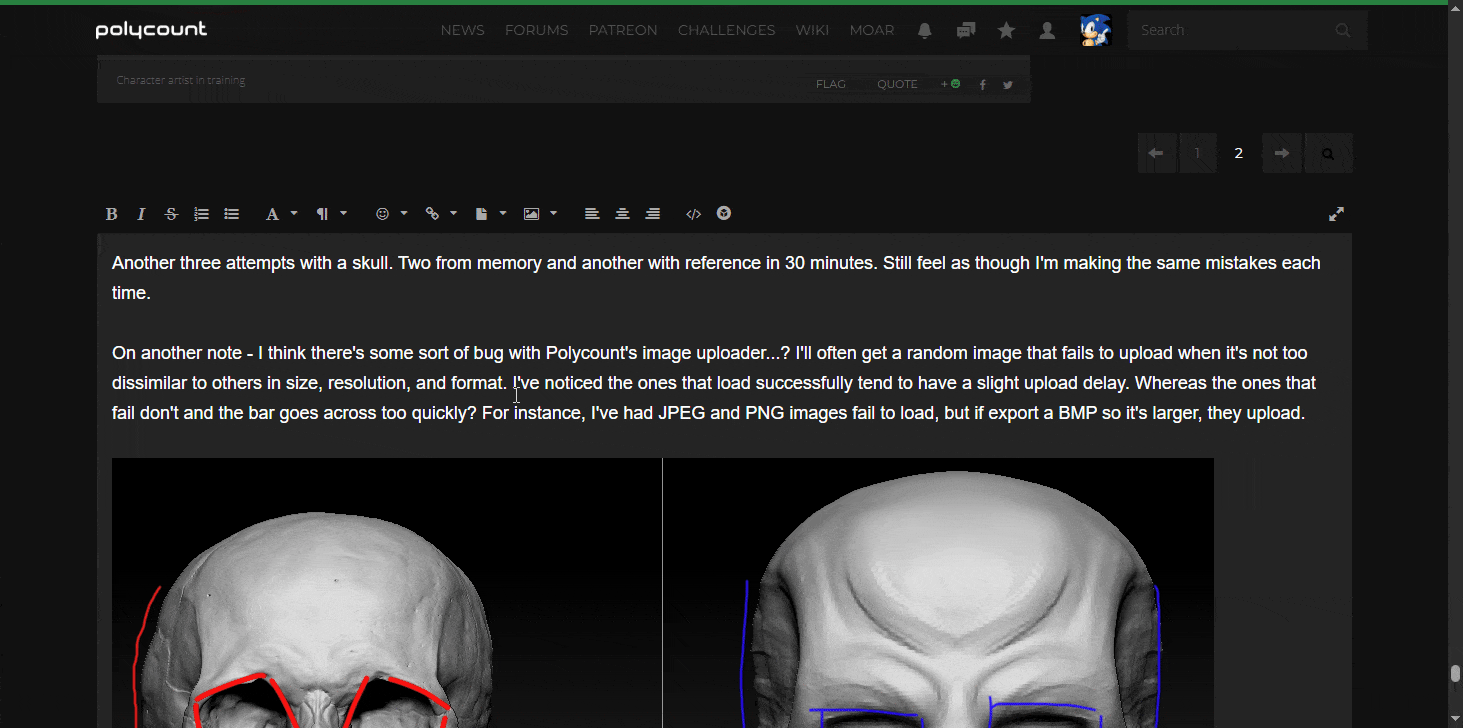Expand the file upload dropdown arrow
This screenshot has width=1463, height=728.
(x=503, y=213)
